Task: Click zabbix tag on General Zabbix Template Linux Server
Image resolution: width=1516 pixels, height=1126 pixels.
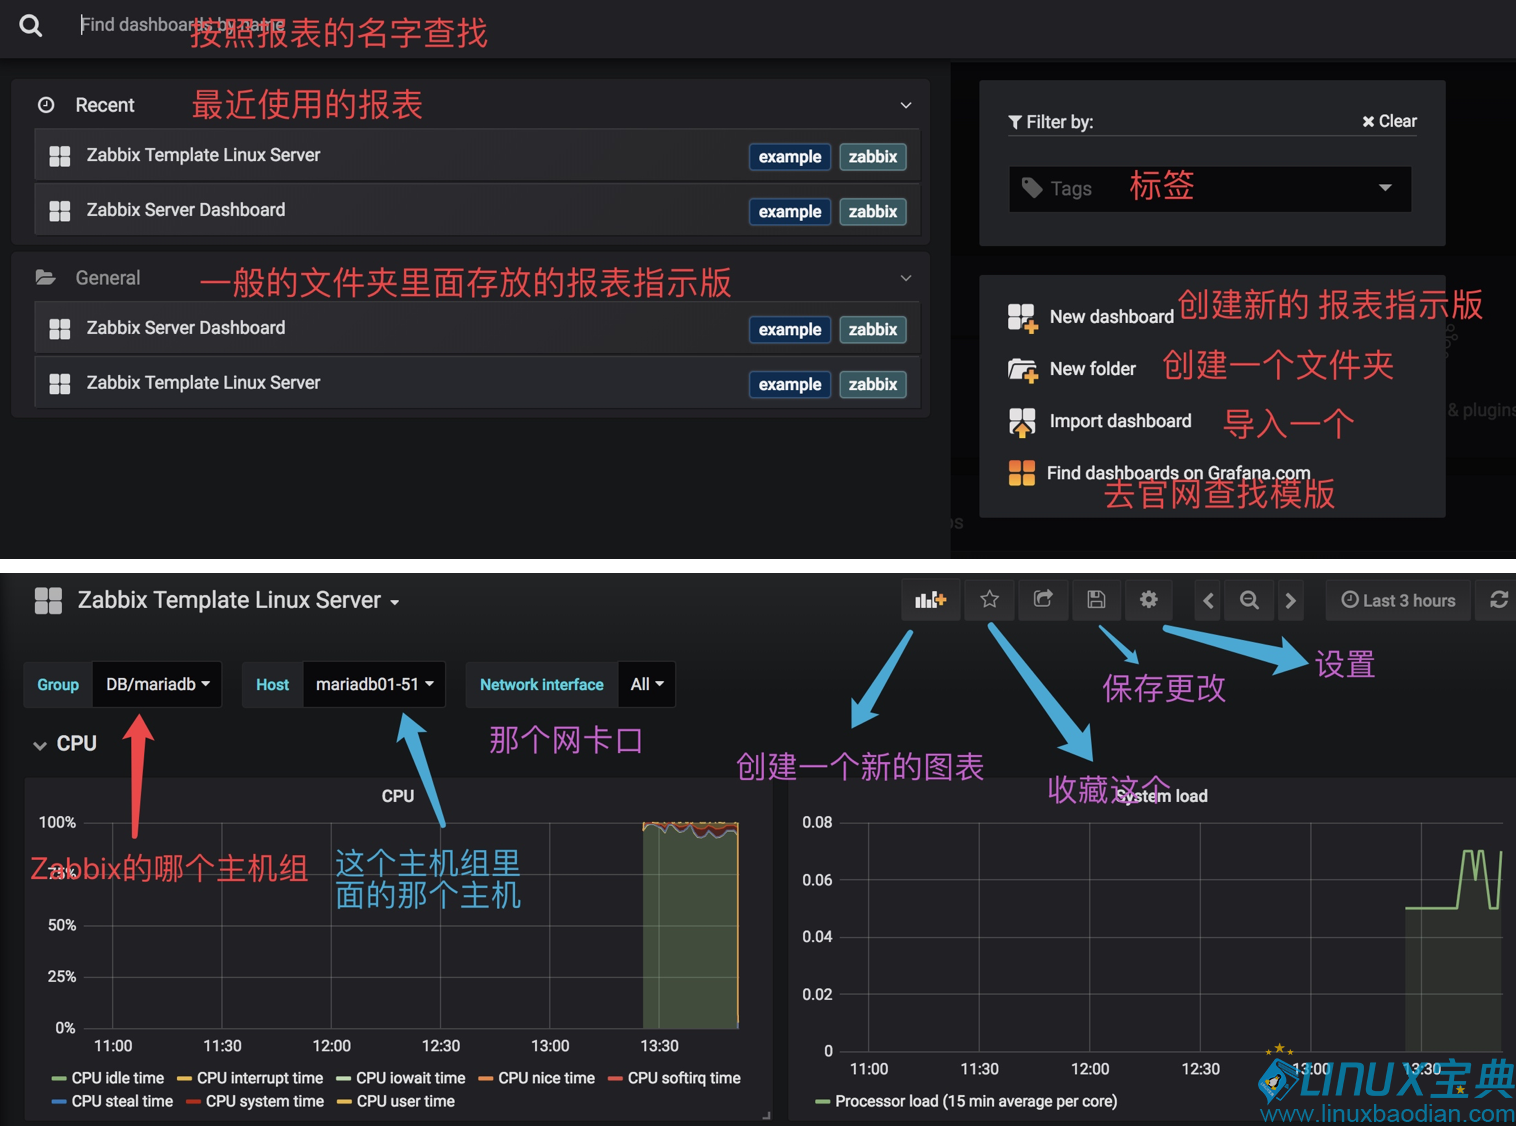Action: [873, 385]
